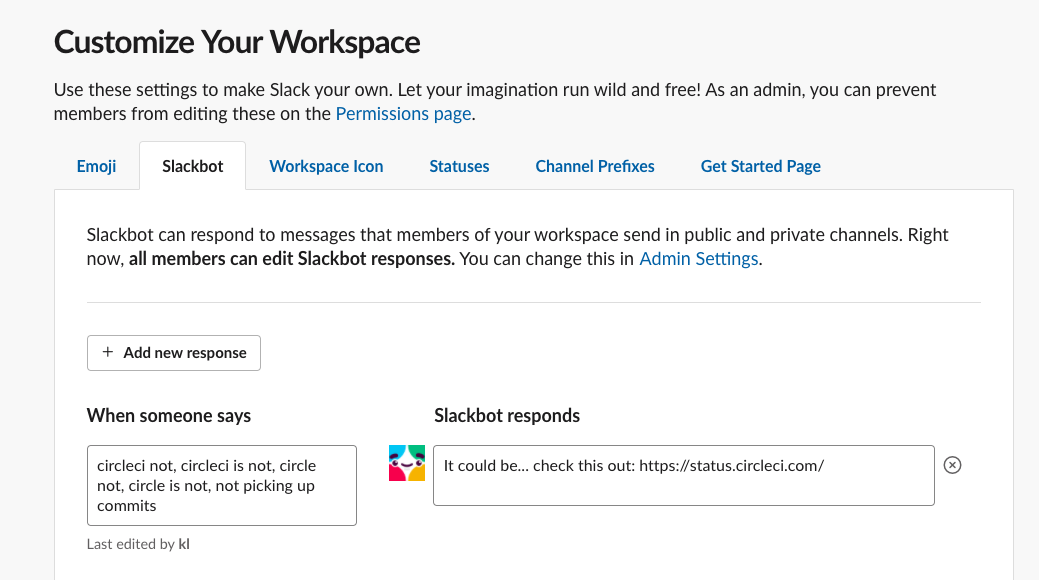Click the Slackbot avatar icon
This screenshot has height=580, width=1039.
click(x=406, y=463)
